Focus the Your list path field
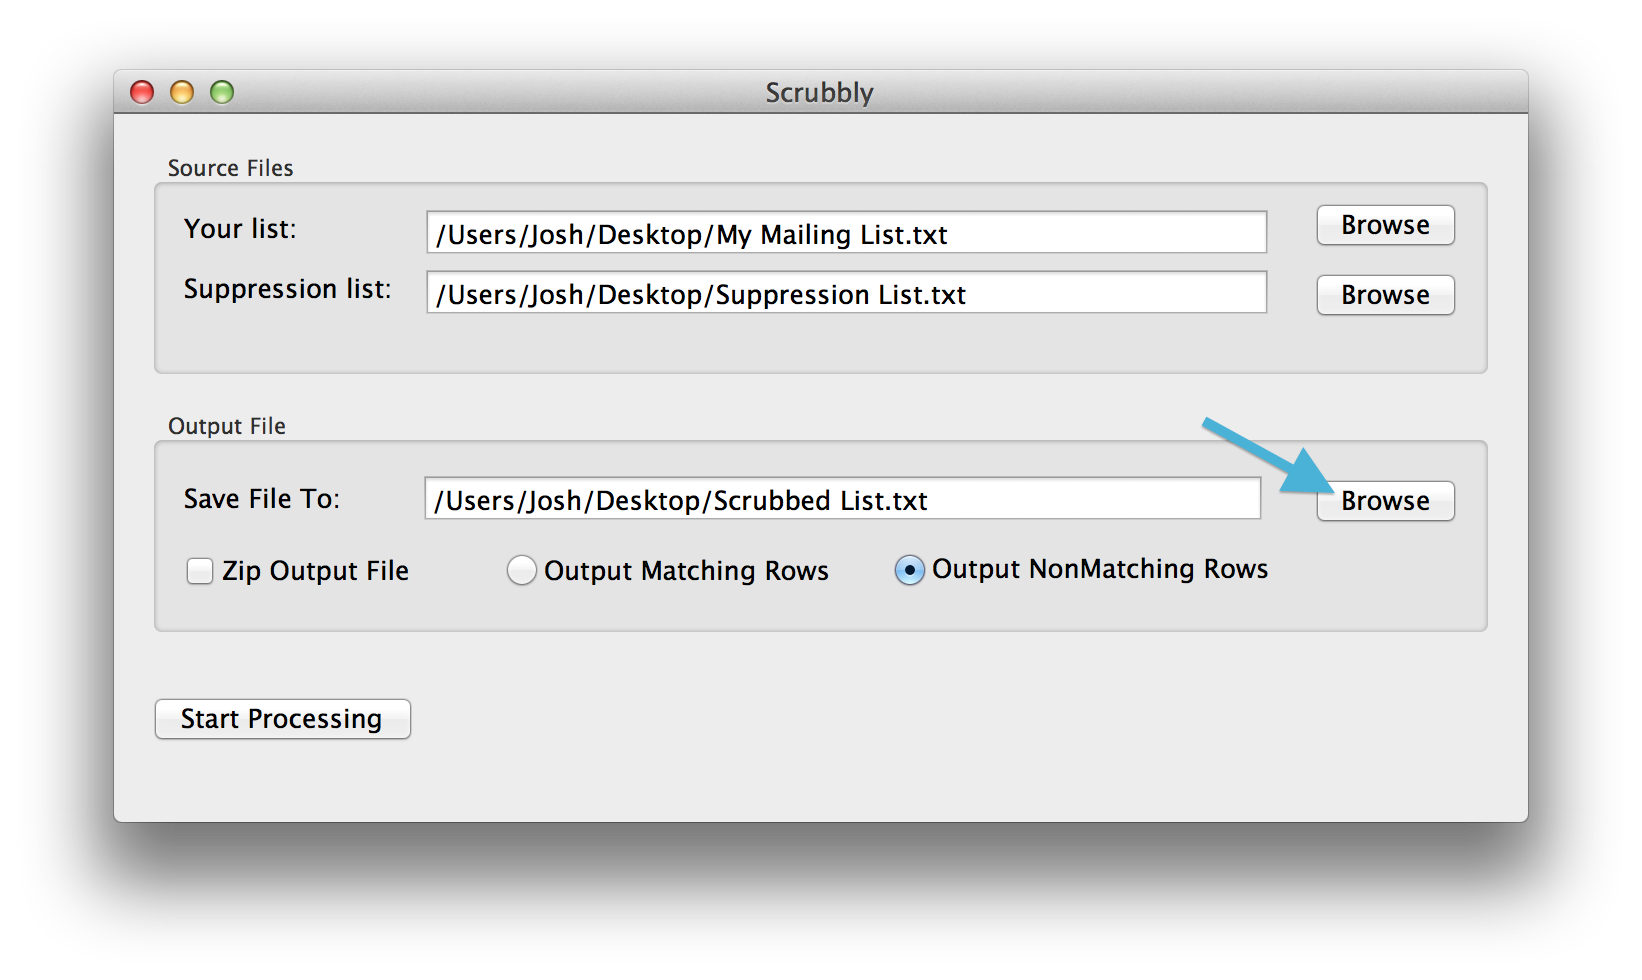Screen dimensions: 1642x980 coord(846,233)
